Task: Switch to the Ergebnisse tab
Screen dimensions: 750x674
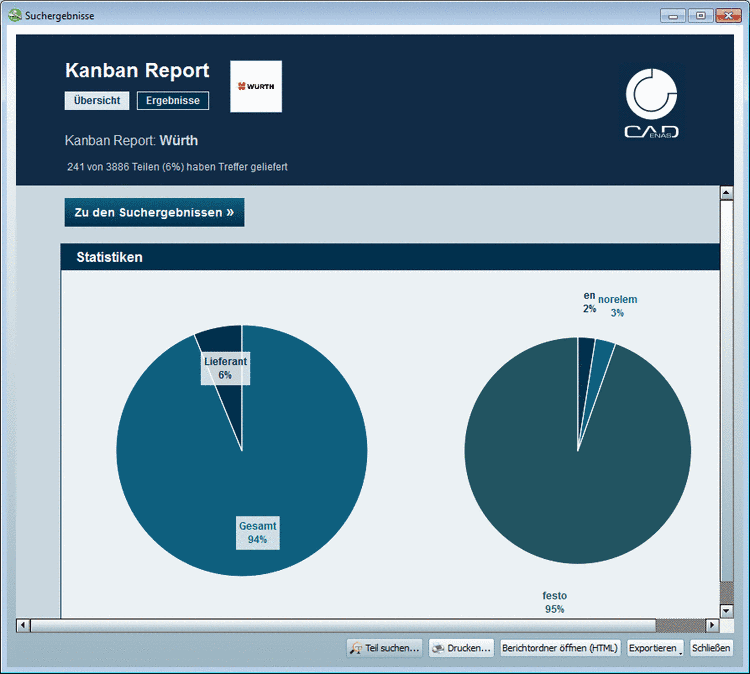Action: coord(173,100)
